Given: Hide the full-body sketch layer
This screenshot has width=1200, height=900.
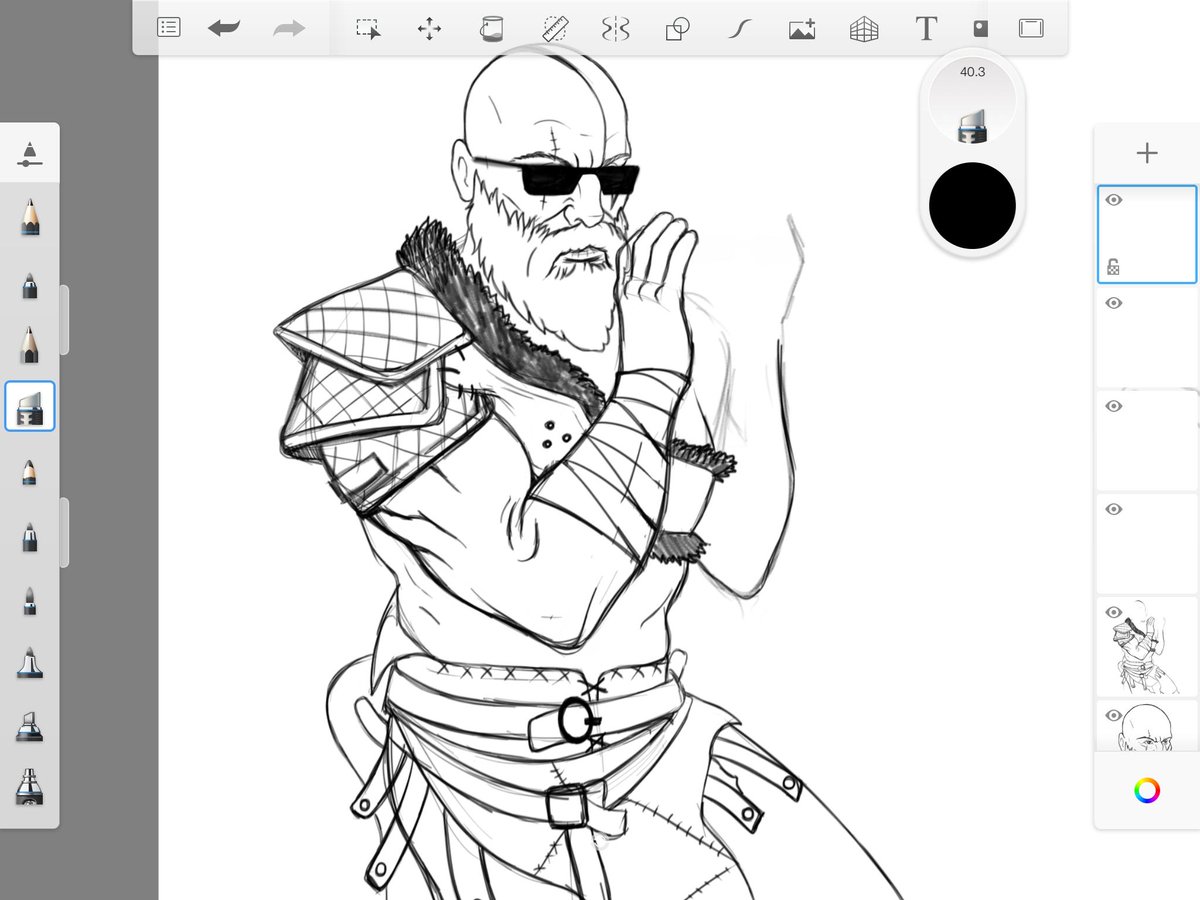Looking at the screenshot, I should (x=1114, y=612).
